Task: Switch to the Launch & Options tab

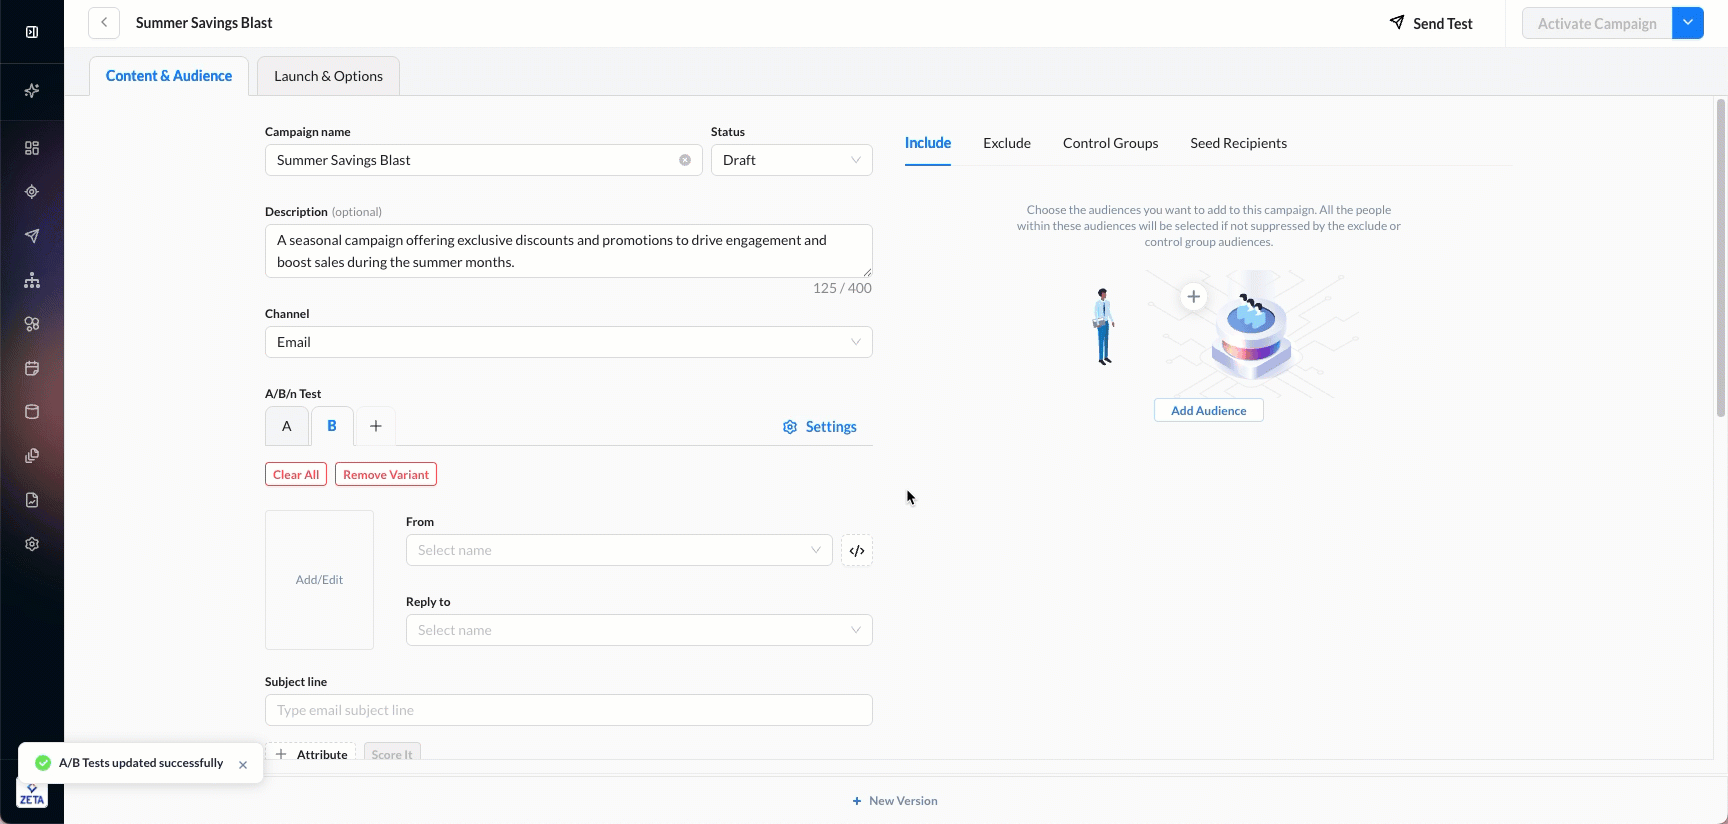Action: point(328,76)
